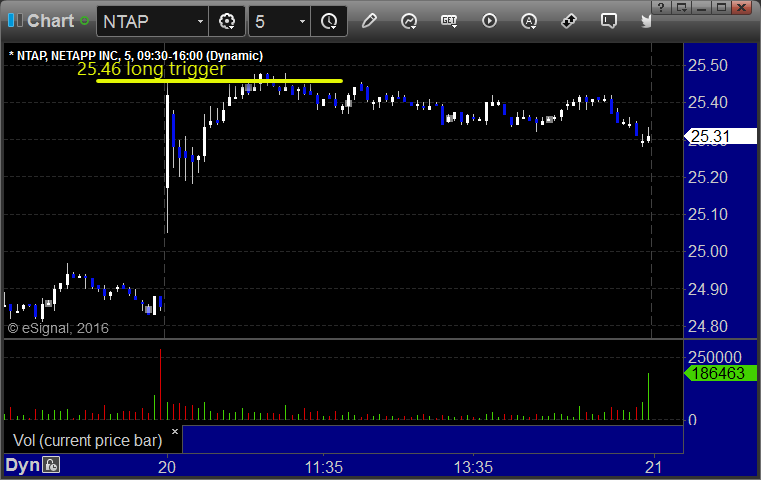Click the 25.00 price axis label
761x480 pixels.
pyautogui.click(x=708, y=251)
